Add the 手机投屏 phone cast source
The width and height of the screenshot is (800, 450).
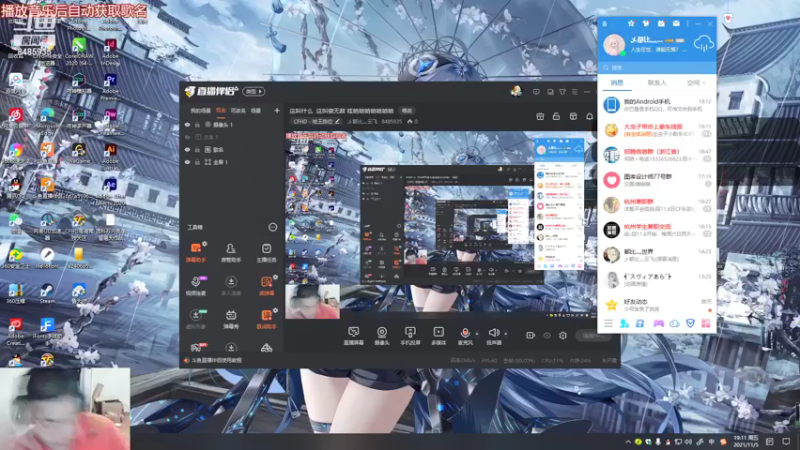click(x=410, y=336)
